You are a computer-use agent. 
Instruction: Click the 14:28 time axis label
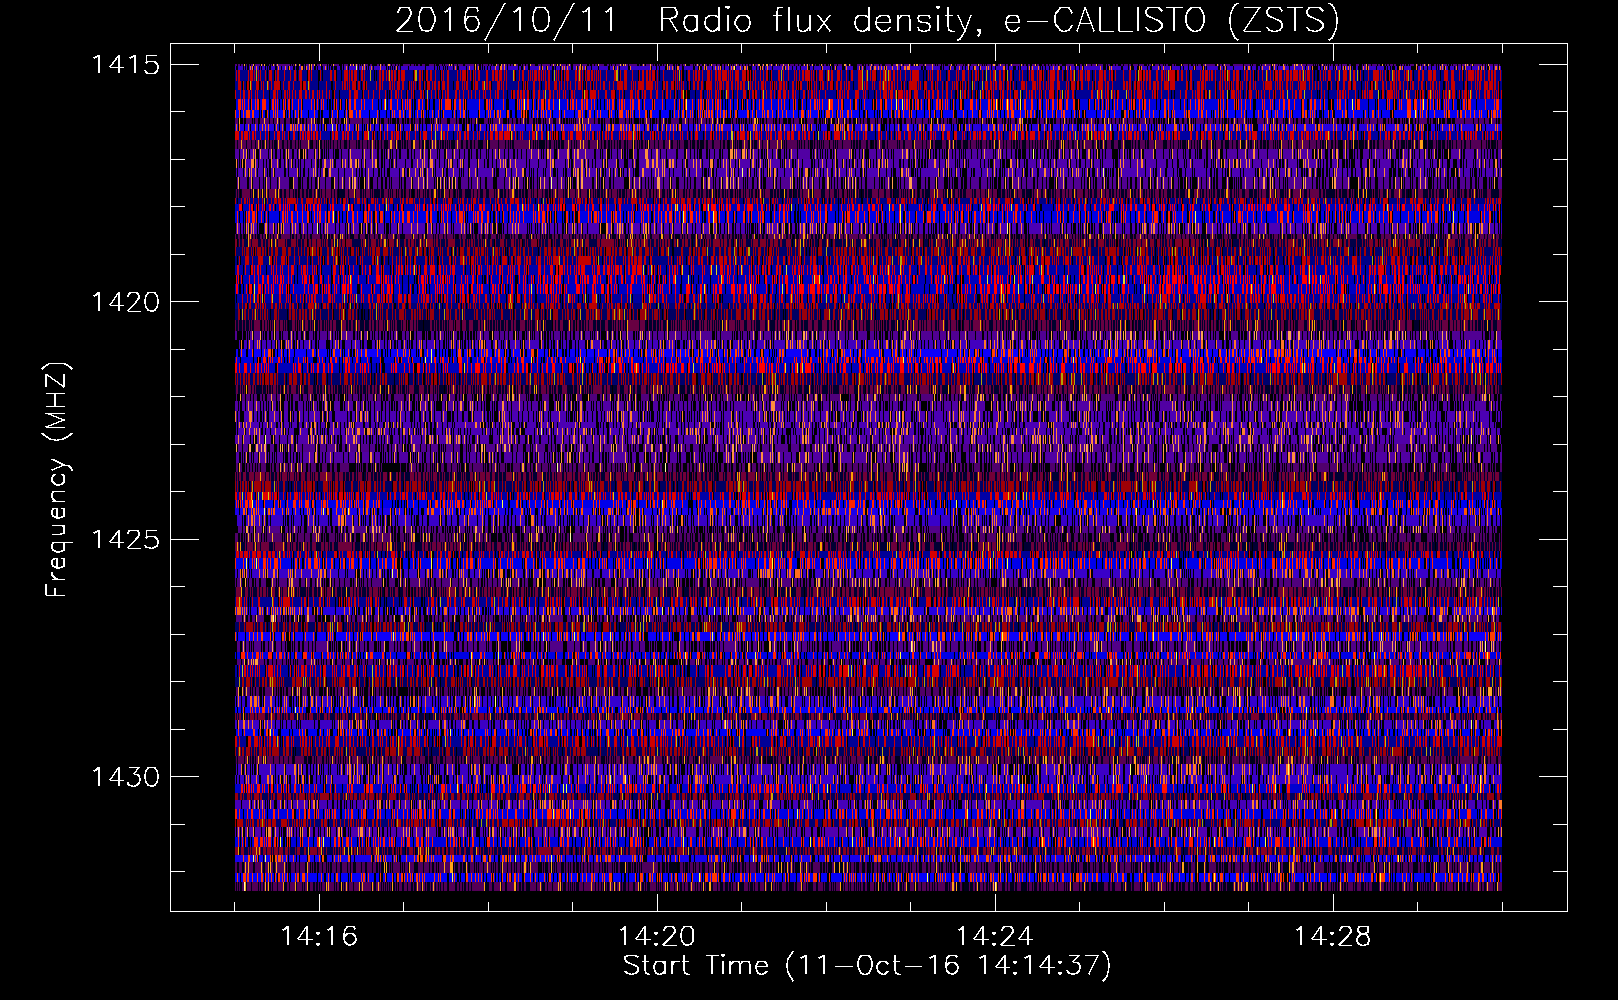pos(1333,937)
